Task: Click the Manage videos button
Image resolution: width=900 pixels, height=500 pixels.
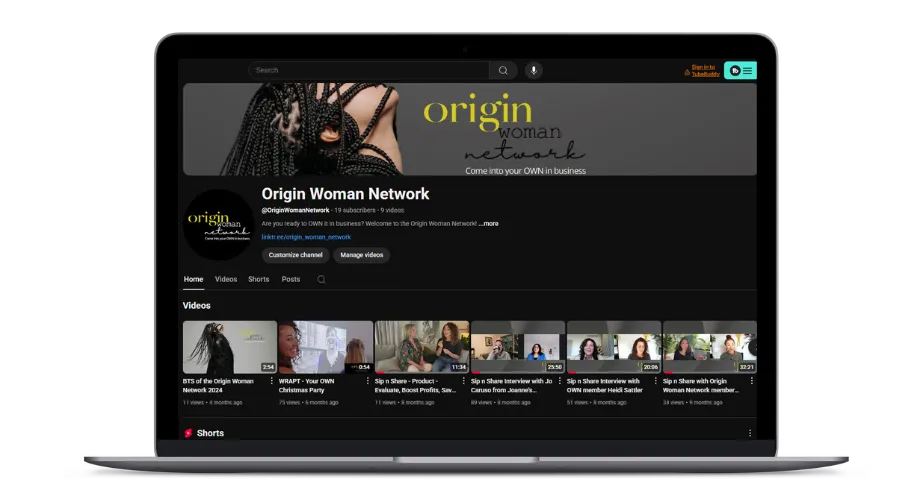Action: click(362, 255)
